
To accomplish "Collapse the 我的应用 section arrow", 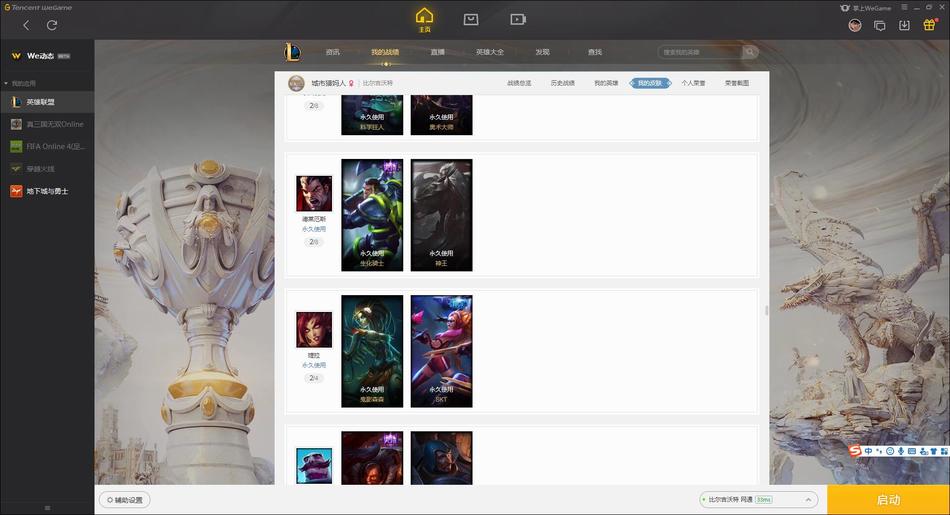I will click(x=6, y=83).
